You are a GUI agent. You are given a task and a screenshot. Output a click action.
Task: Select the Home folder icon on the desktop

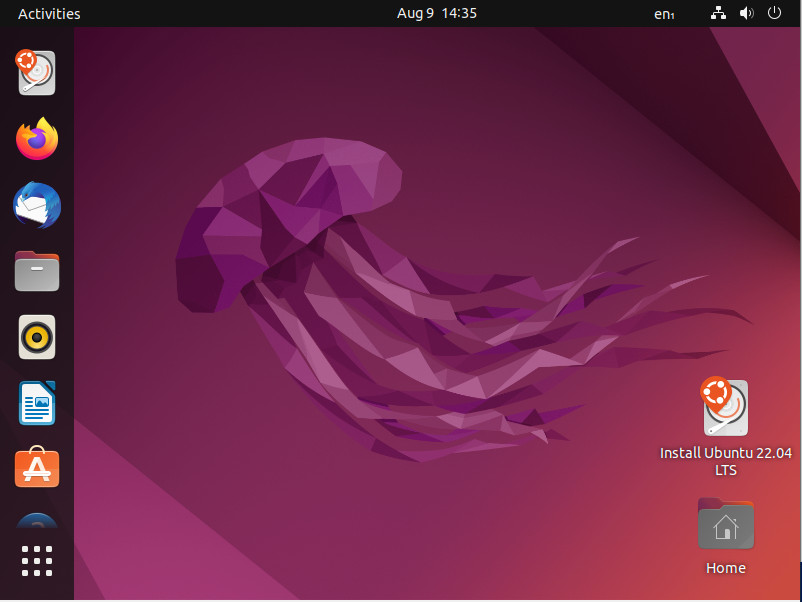725,523
